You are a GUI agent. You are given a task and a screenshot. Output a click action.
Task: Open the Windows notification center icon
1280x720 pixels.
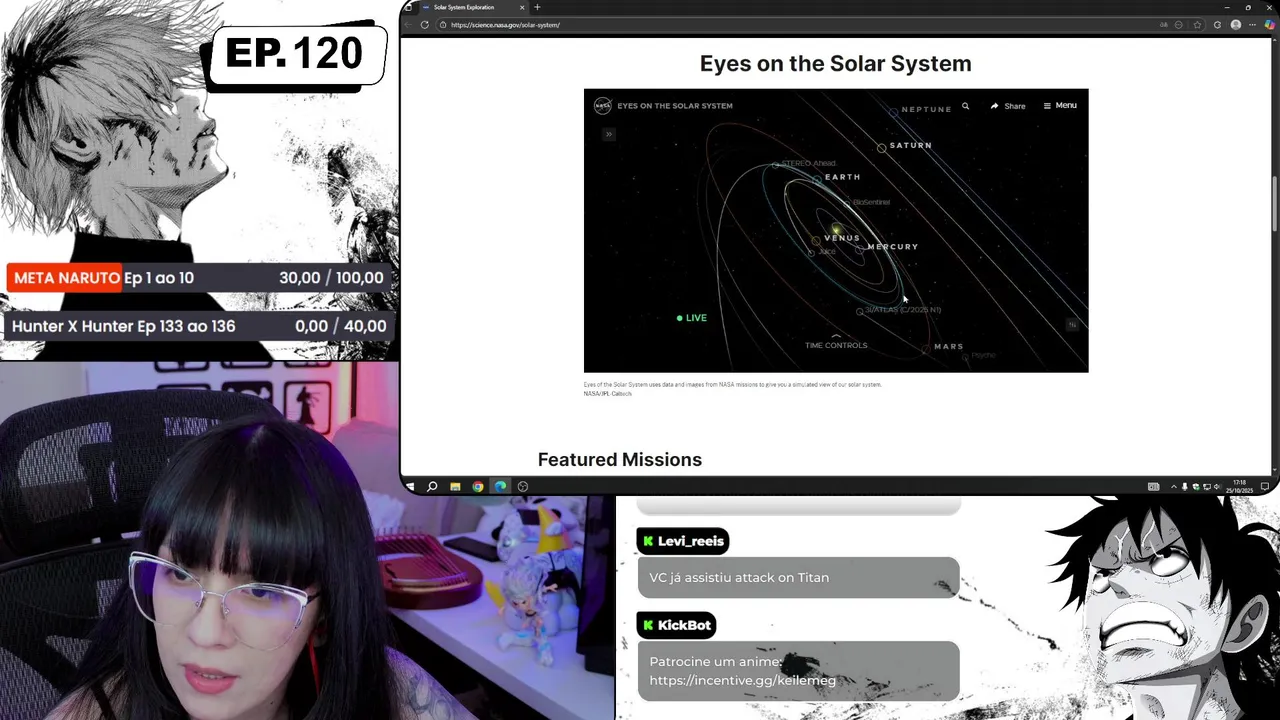pyautogui.click(x=1265, y=487)
